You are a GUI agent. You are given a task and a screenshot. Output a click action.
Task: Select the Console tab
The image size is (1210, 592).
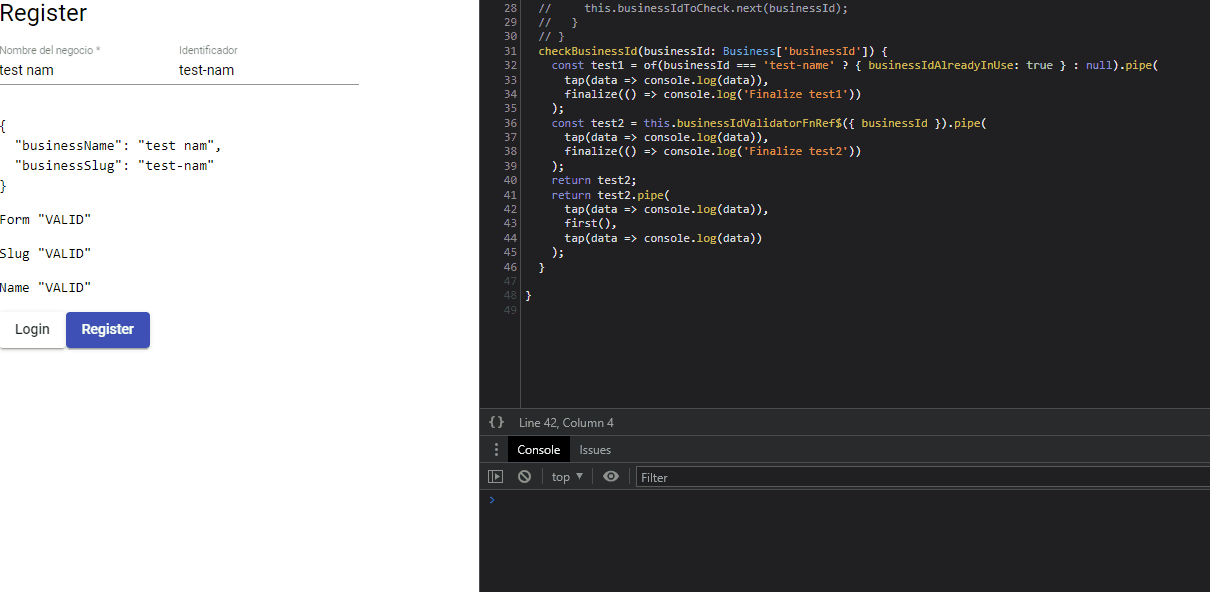point(538,449)
